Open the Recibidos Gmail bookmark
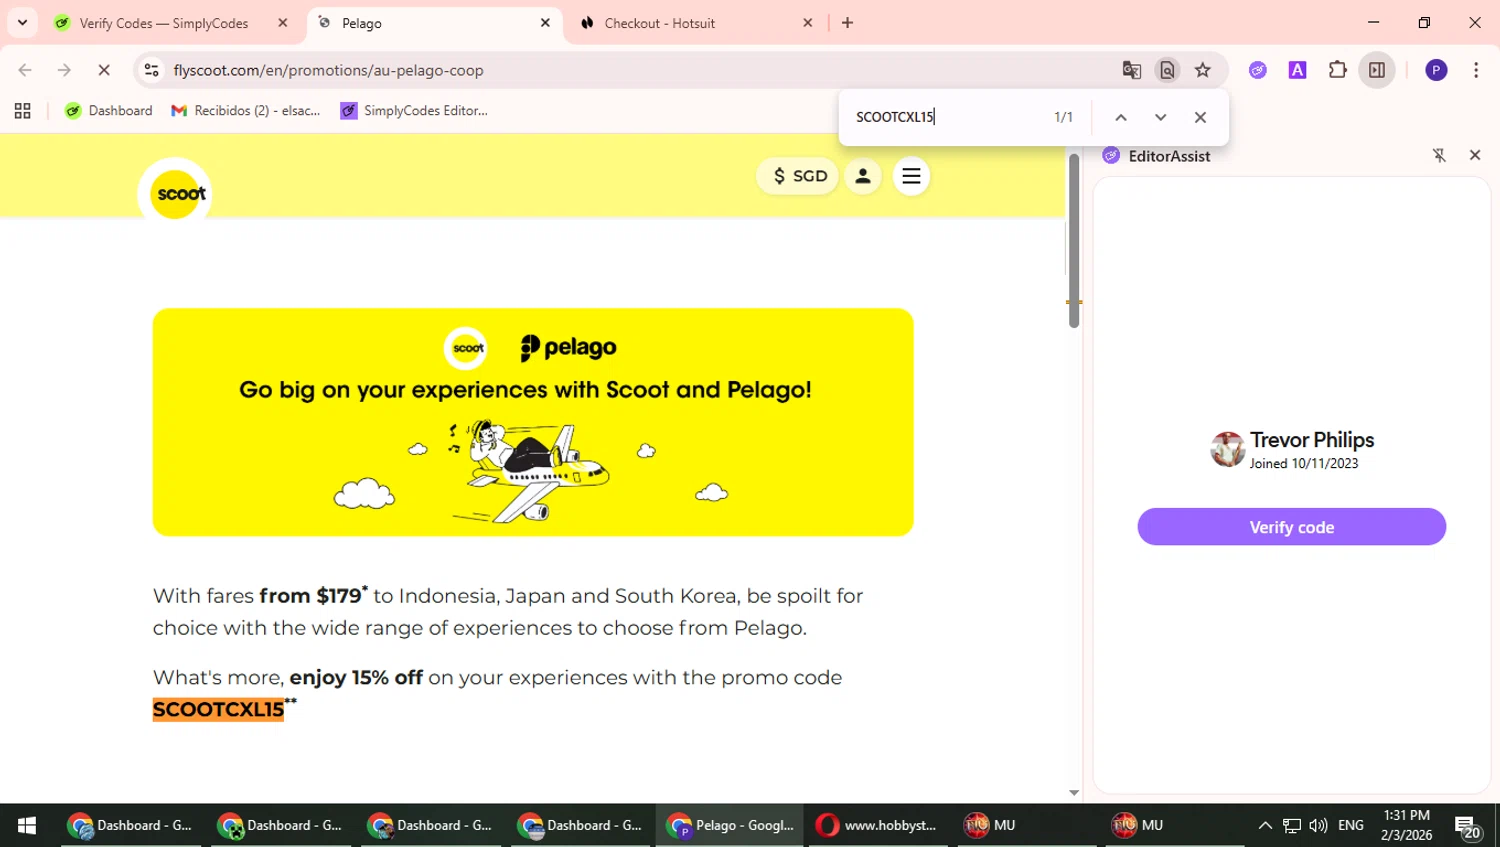This screenshot has height=847, width=1500. (246, 111)
